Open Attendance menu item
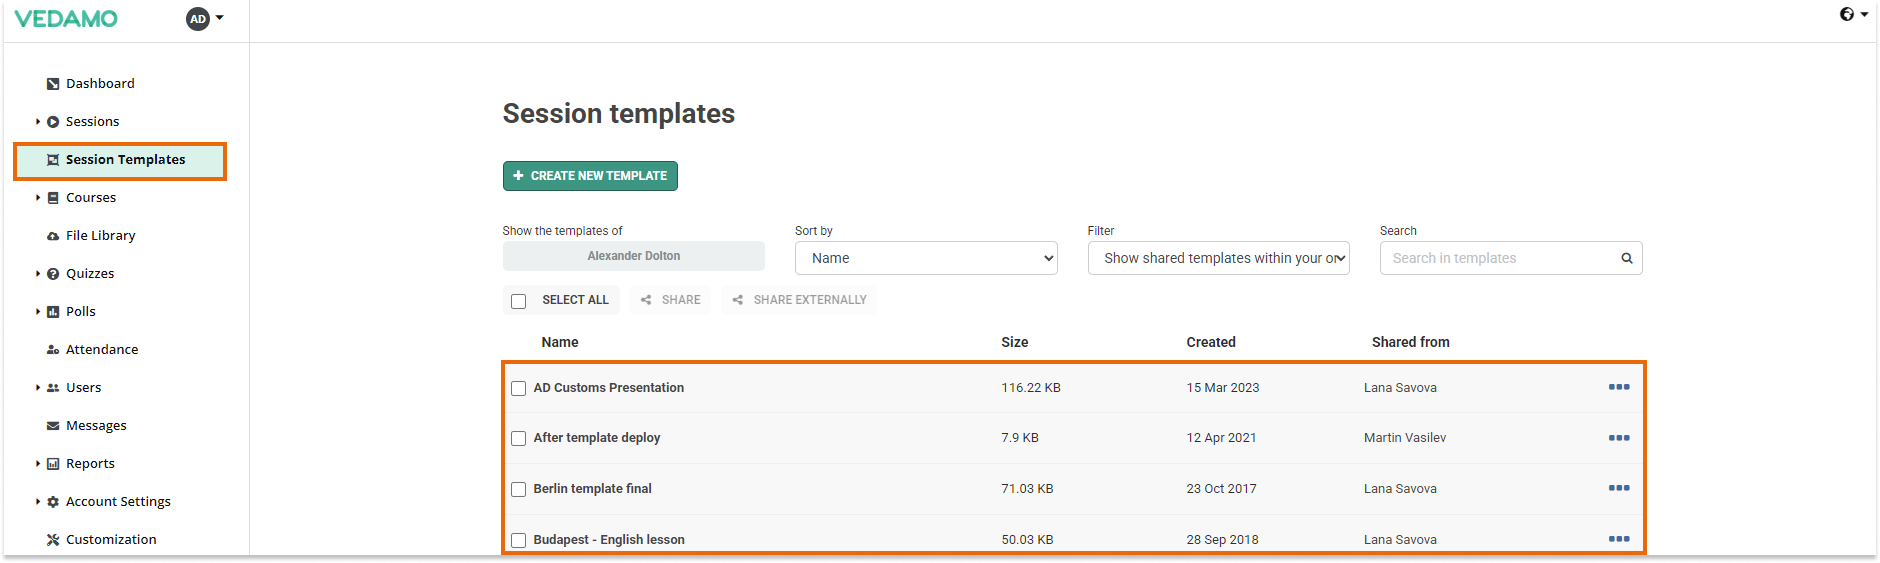The width and height of the screenshot is (1880, 563). click(102, 350)
